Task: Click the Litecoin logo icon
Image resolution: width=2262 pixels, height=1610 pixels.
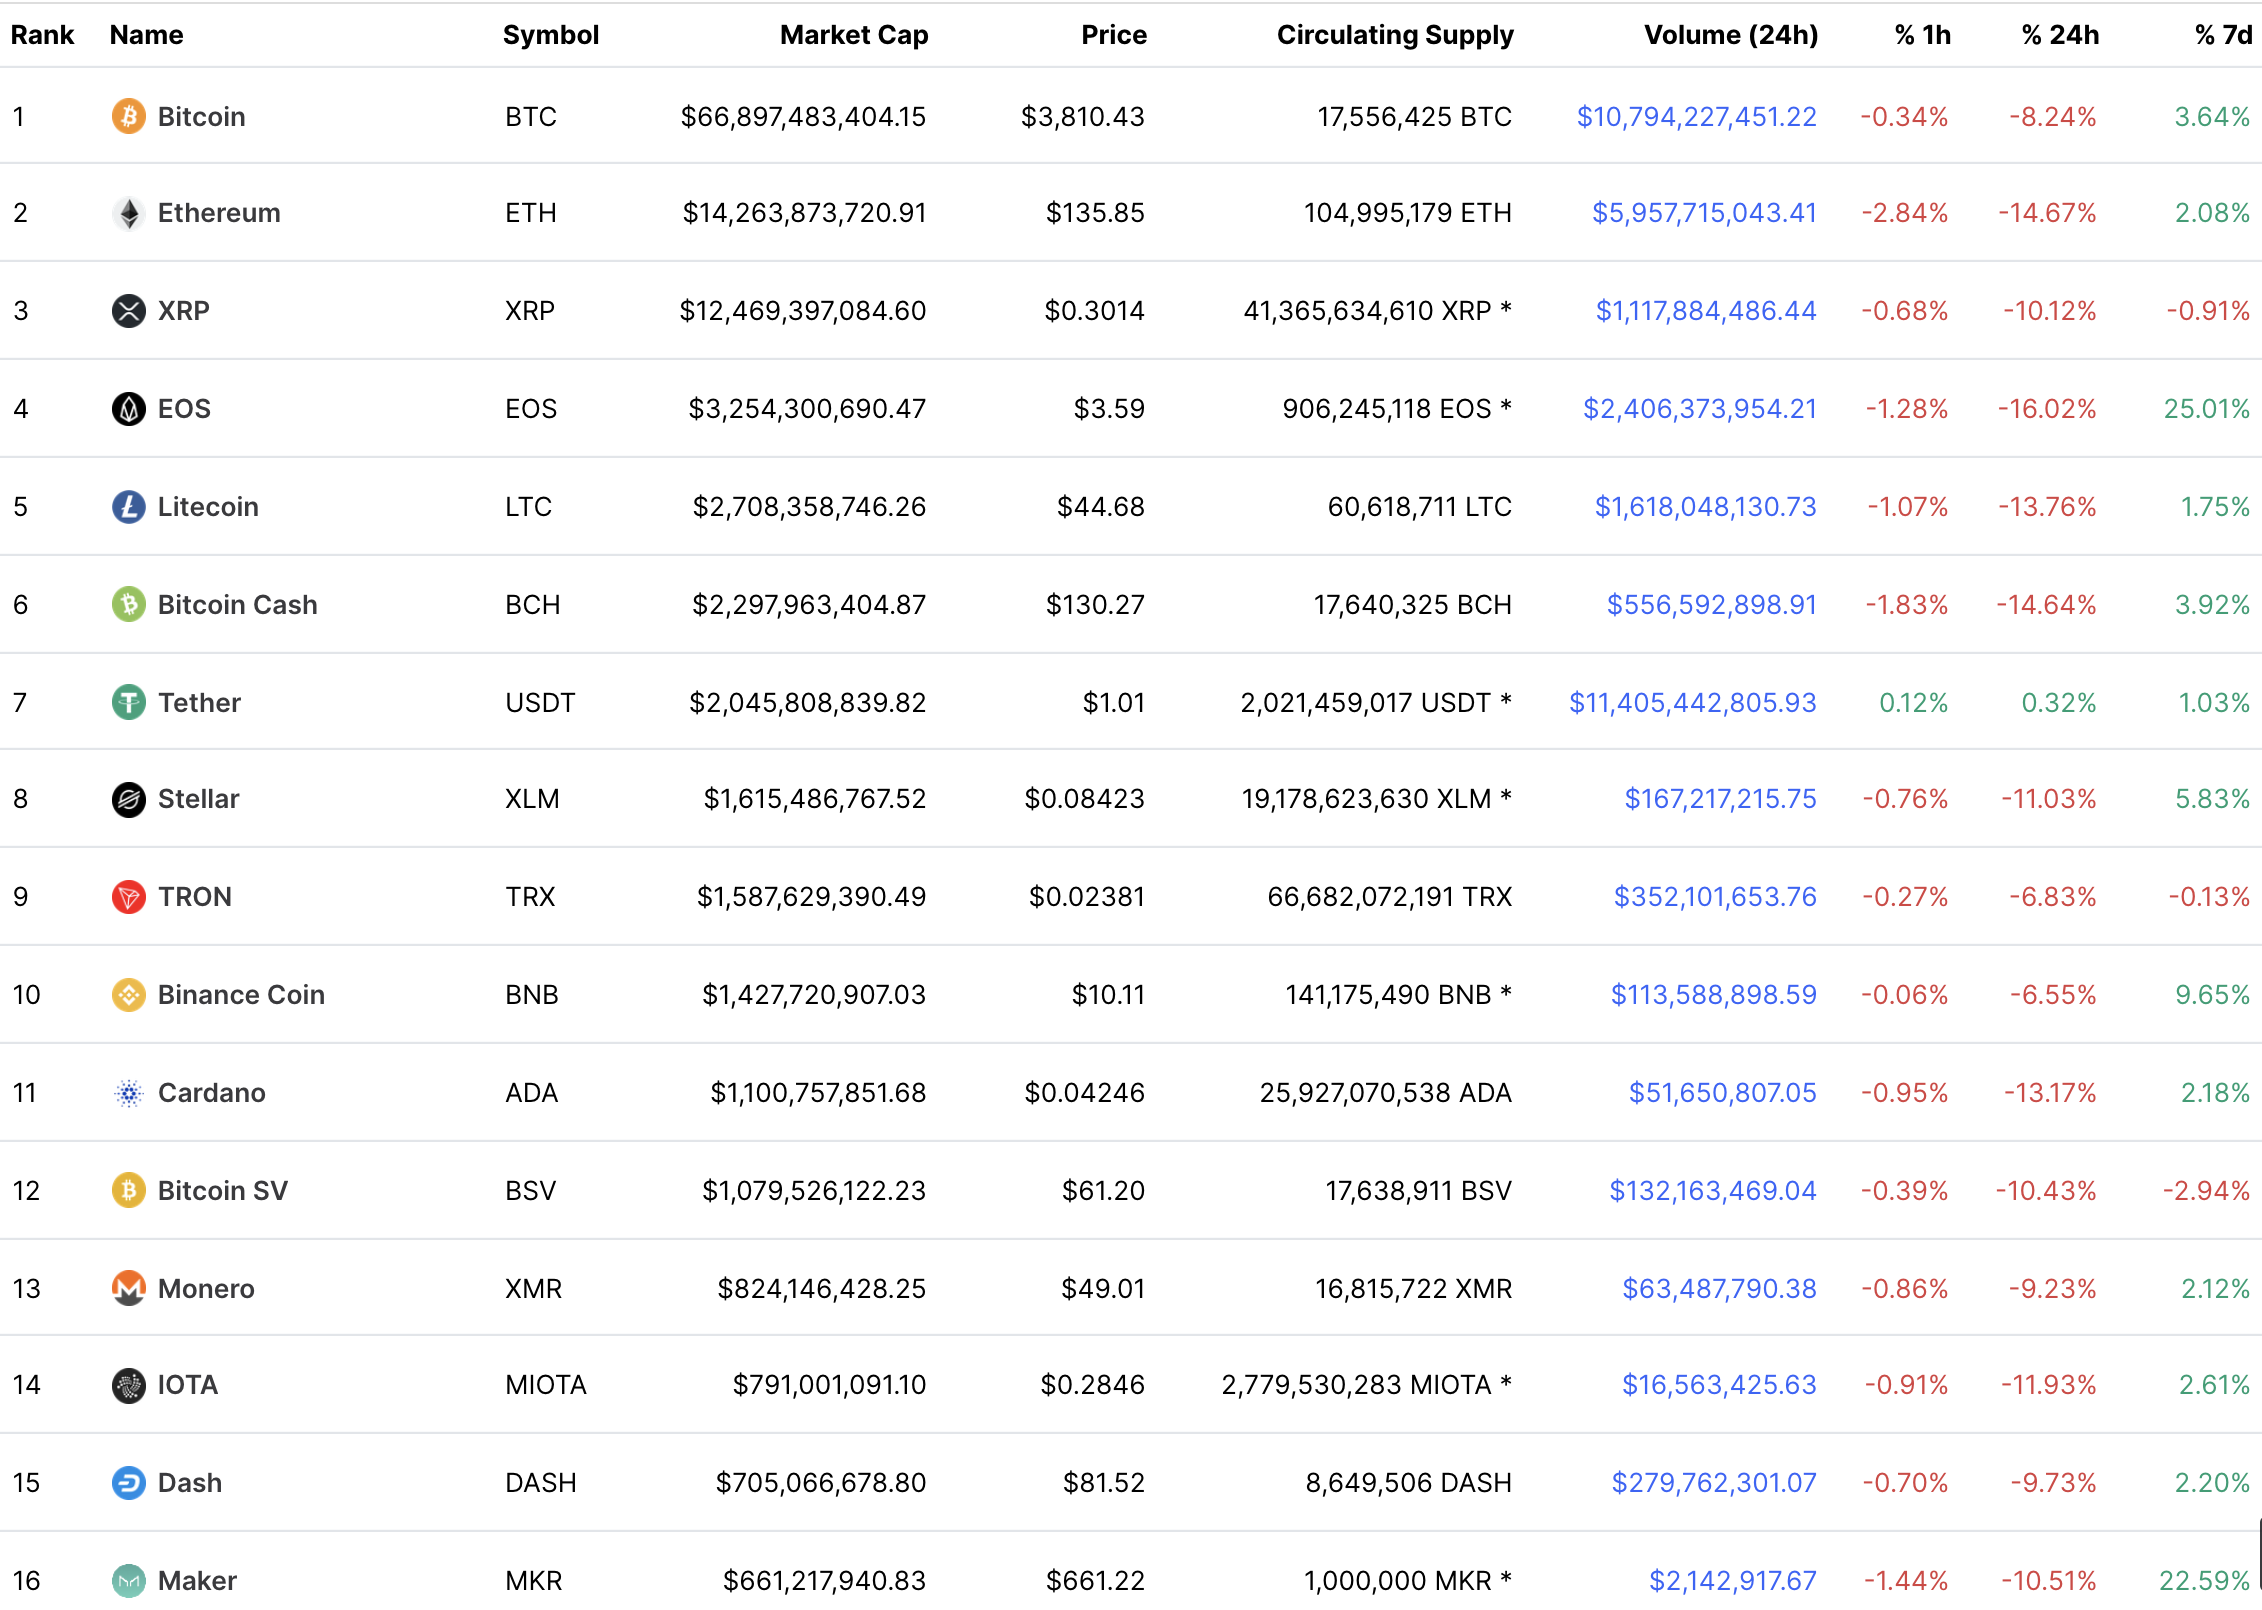Action: [x=128, y=507]
